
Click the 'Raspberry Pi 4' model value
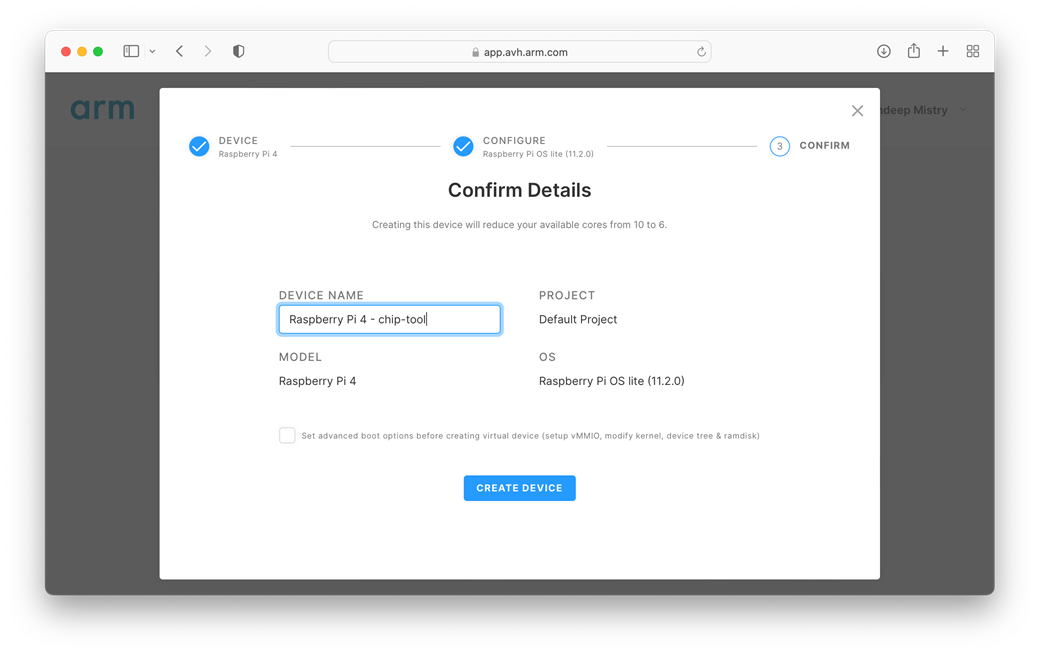coord(317,381)
